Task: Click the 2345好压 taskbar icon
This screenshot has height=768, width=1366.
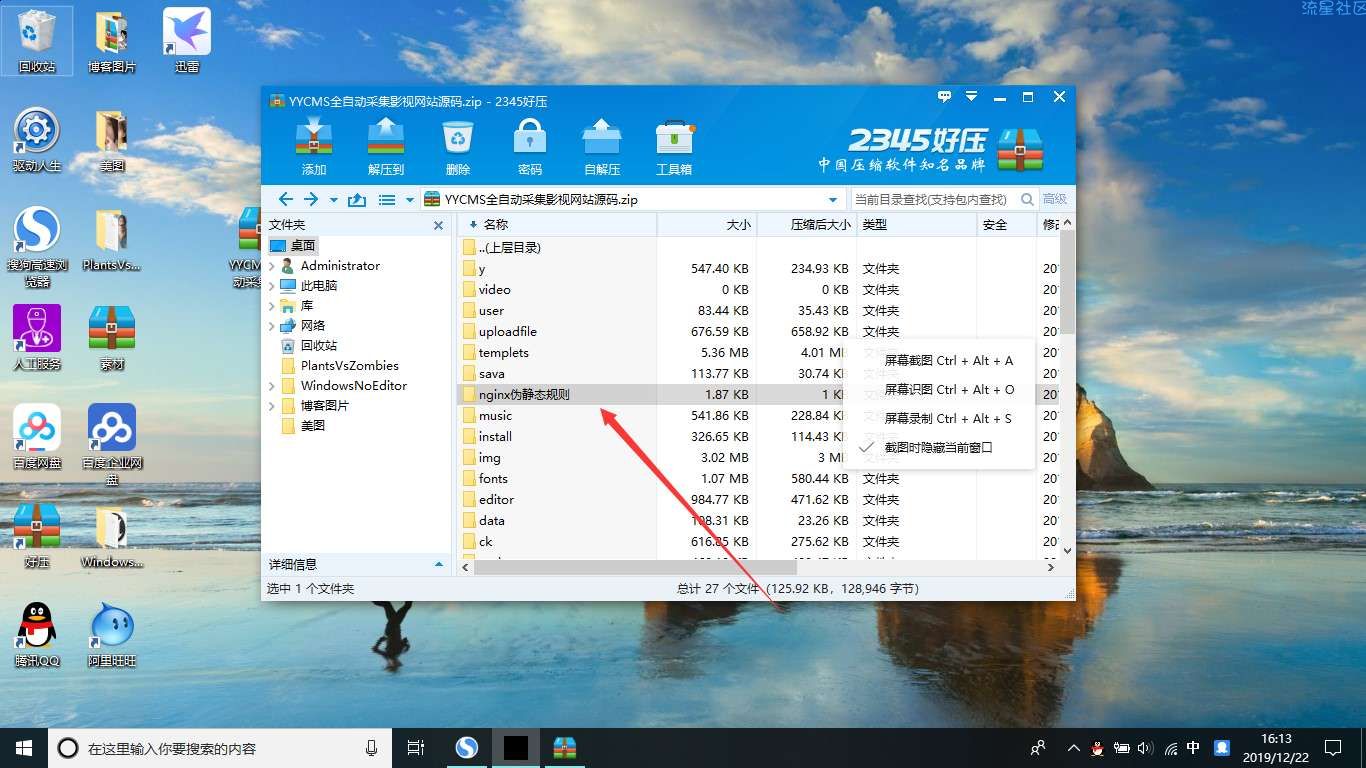Action: tap(565, 747)
